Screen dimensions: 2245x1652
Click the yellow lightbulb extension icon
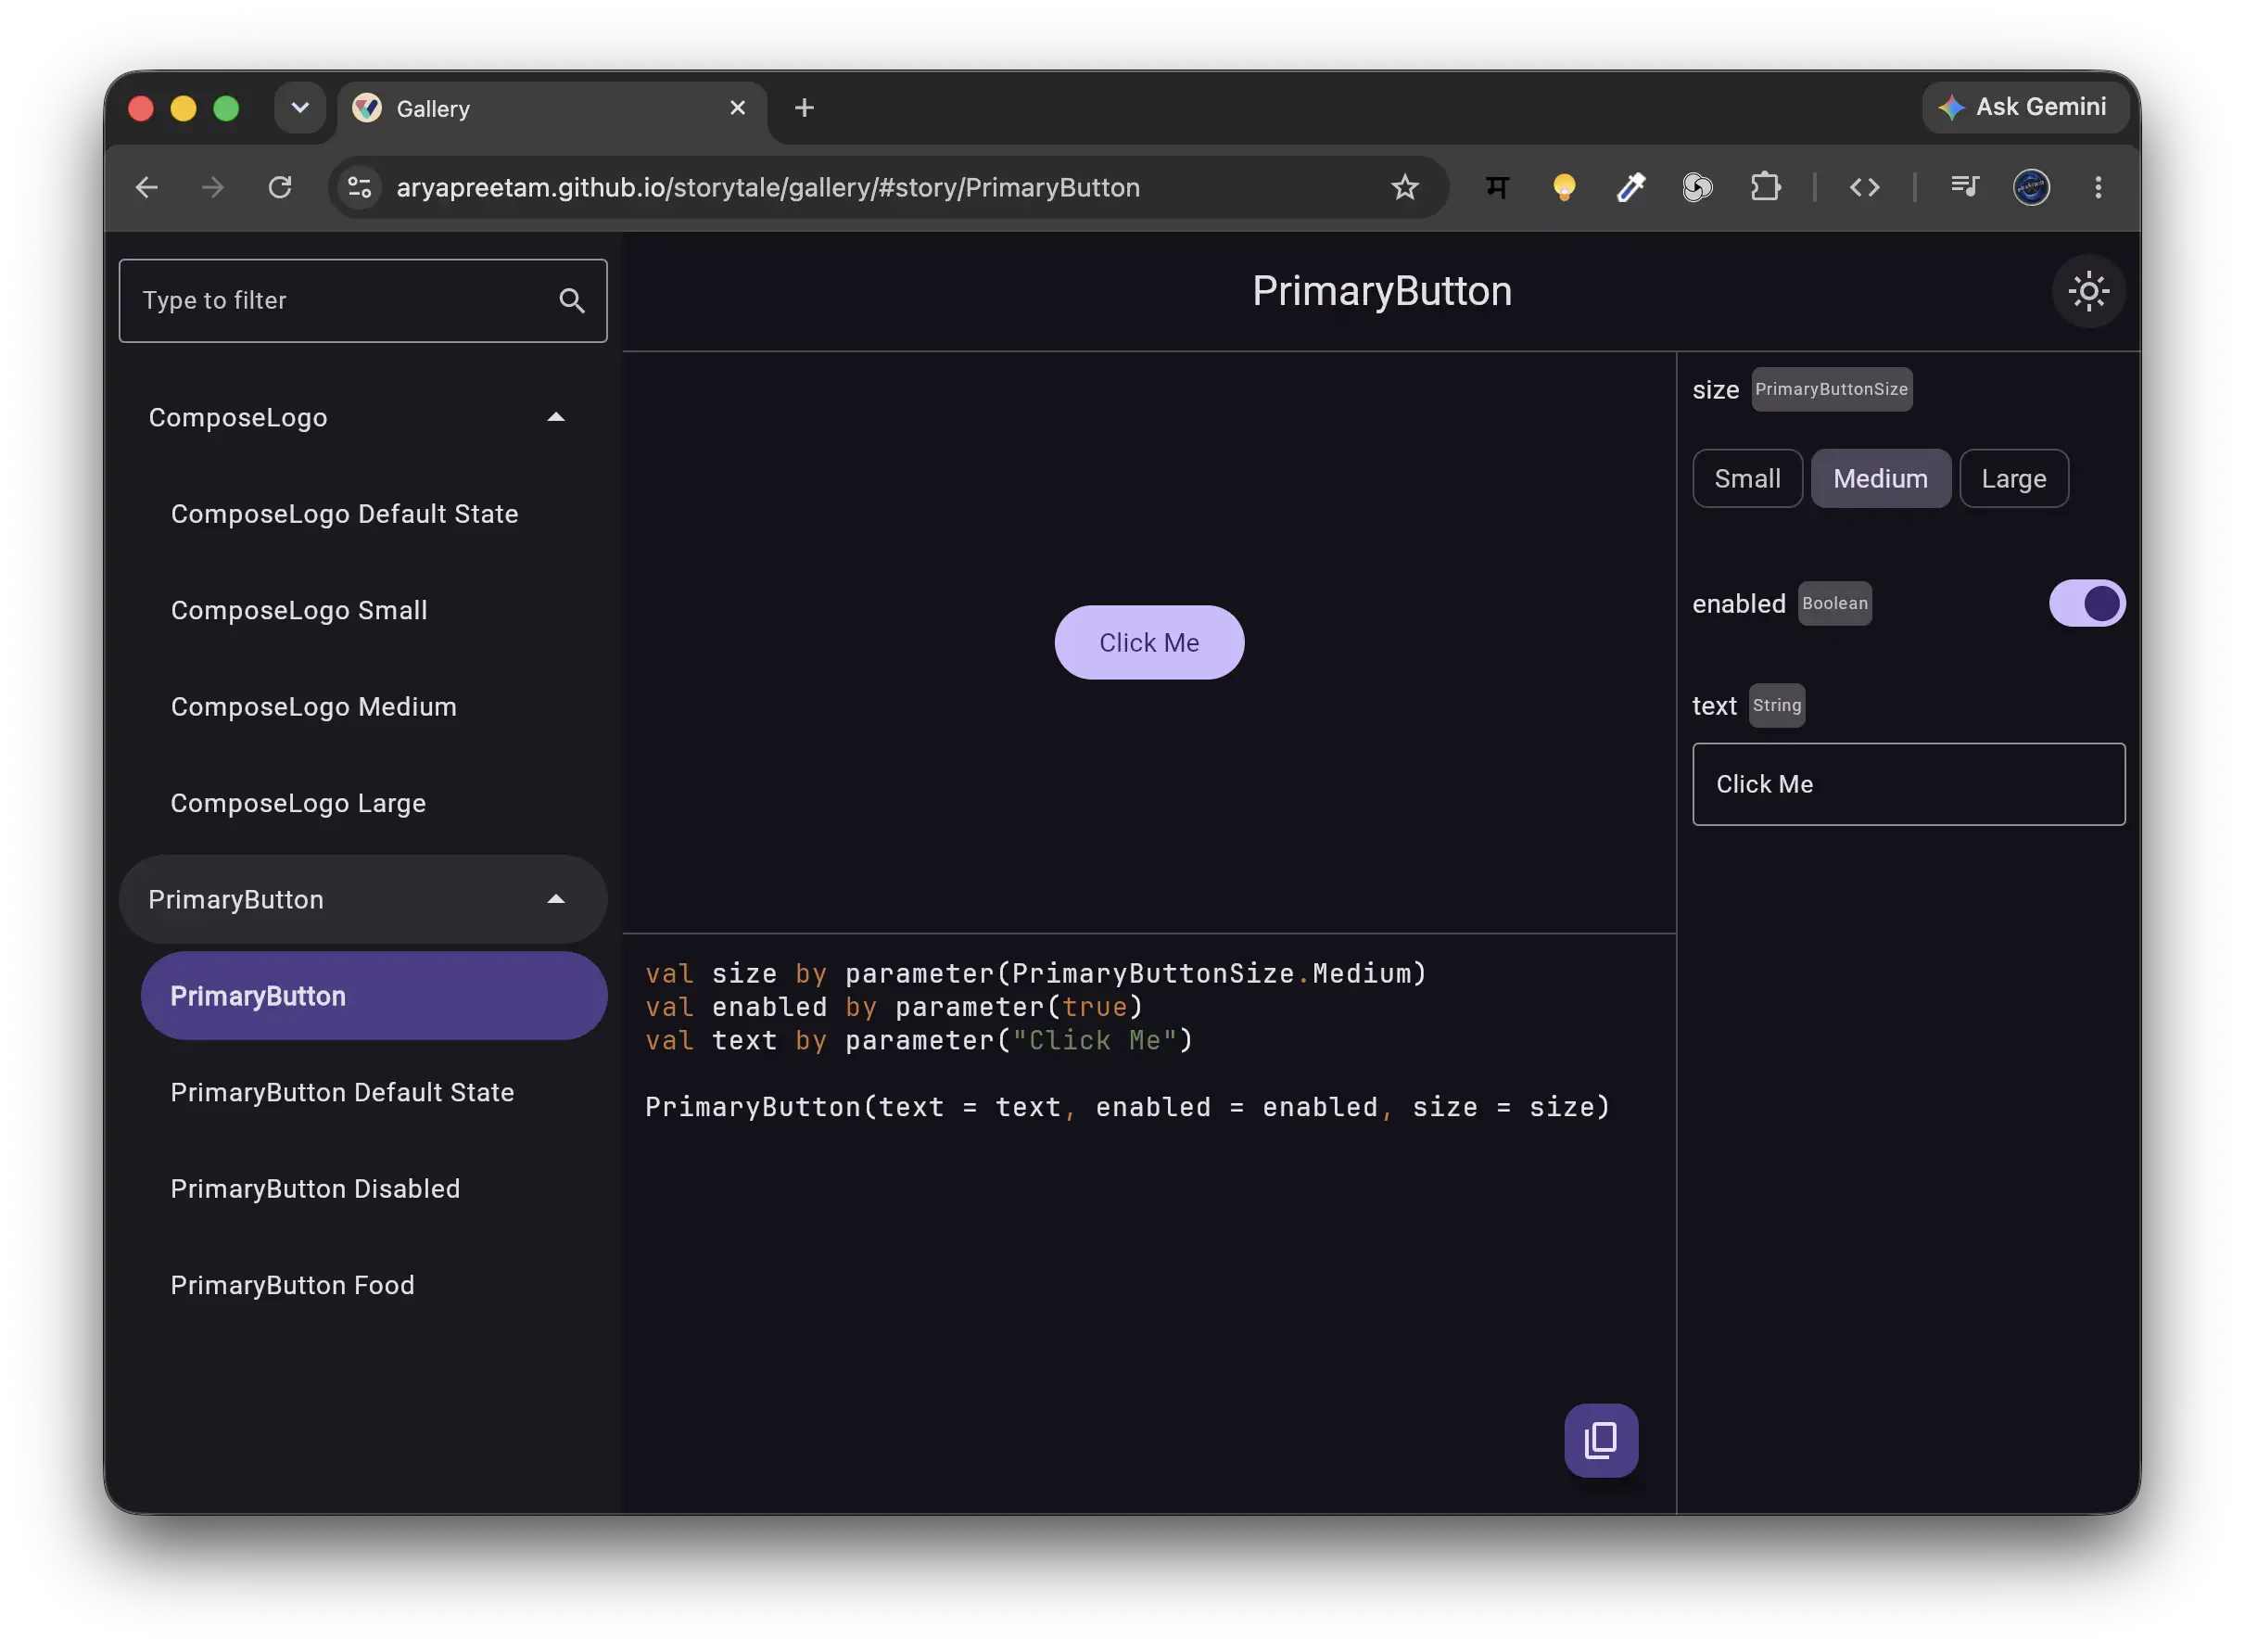[1563, 187]
